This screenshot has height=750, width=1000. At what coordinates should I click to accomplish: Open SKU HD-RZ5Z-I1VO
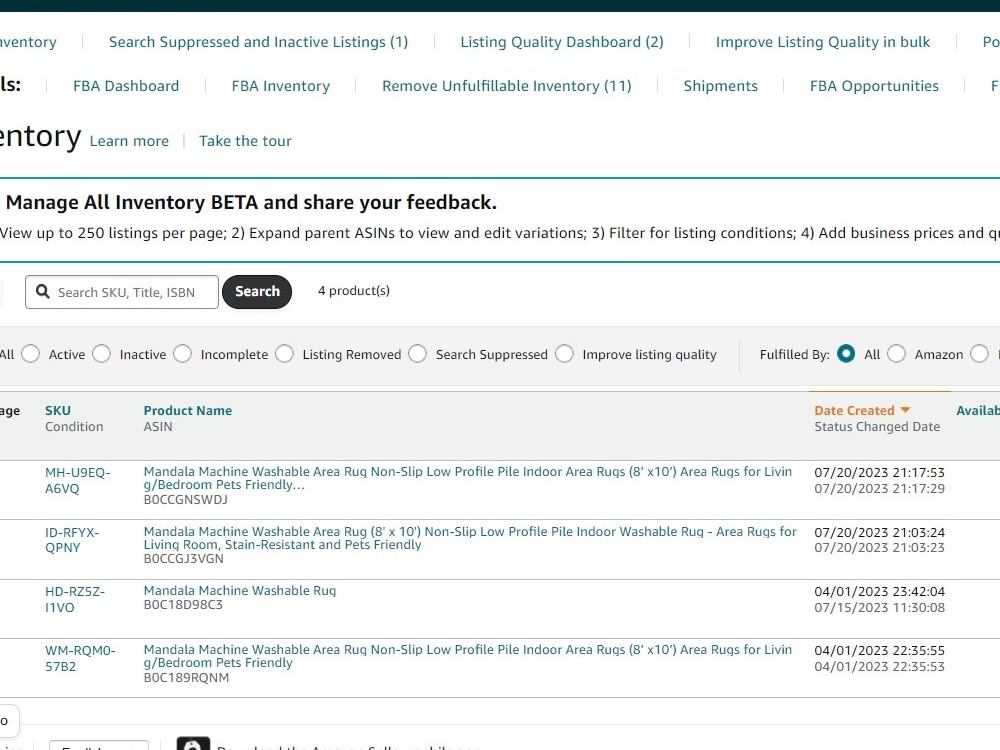coord(75,599)
